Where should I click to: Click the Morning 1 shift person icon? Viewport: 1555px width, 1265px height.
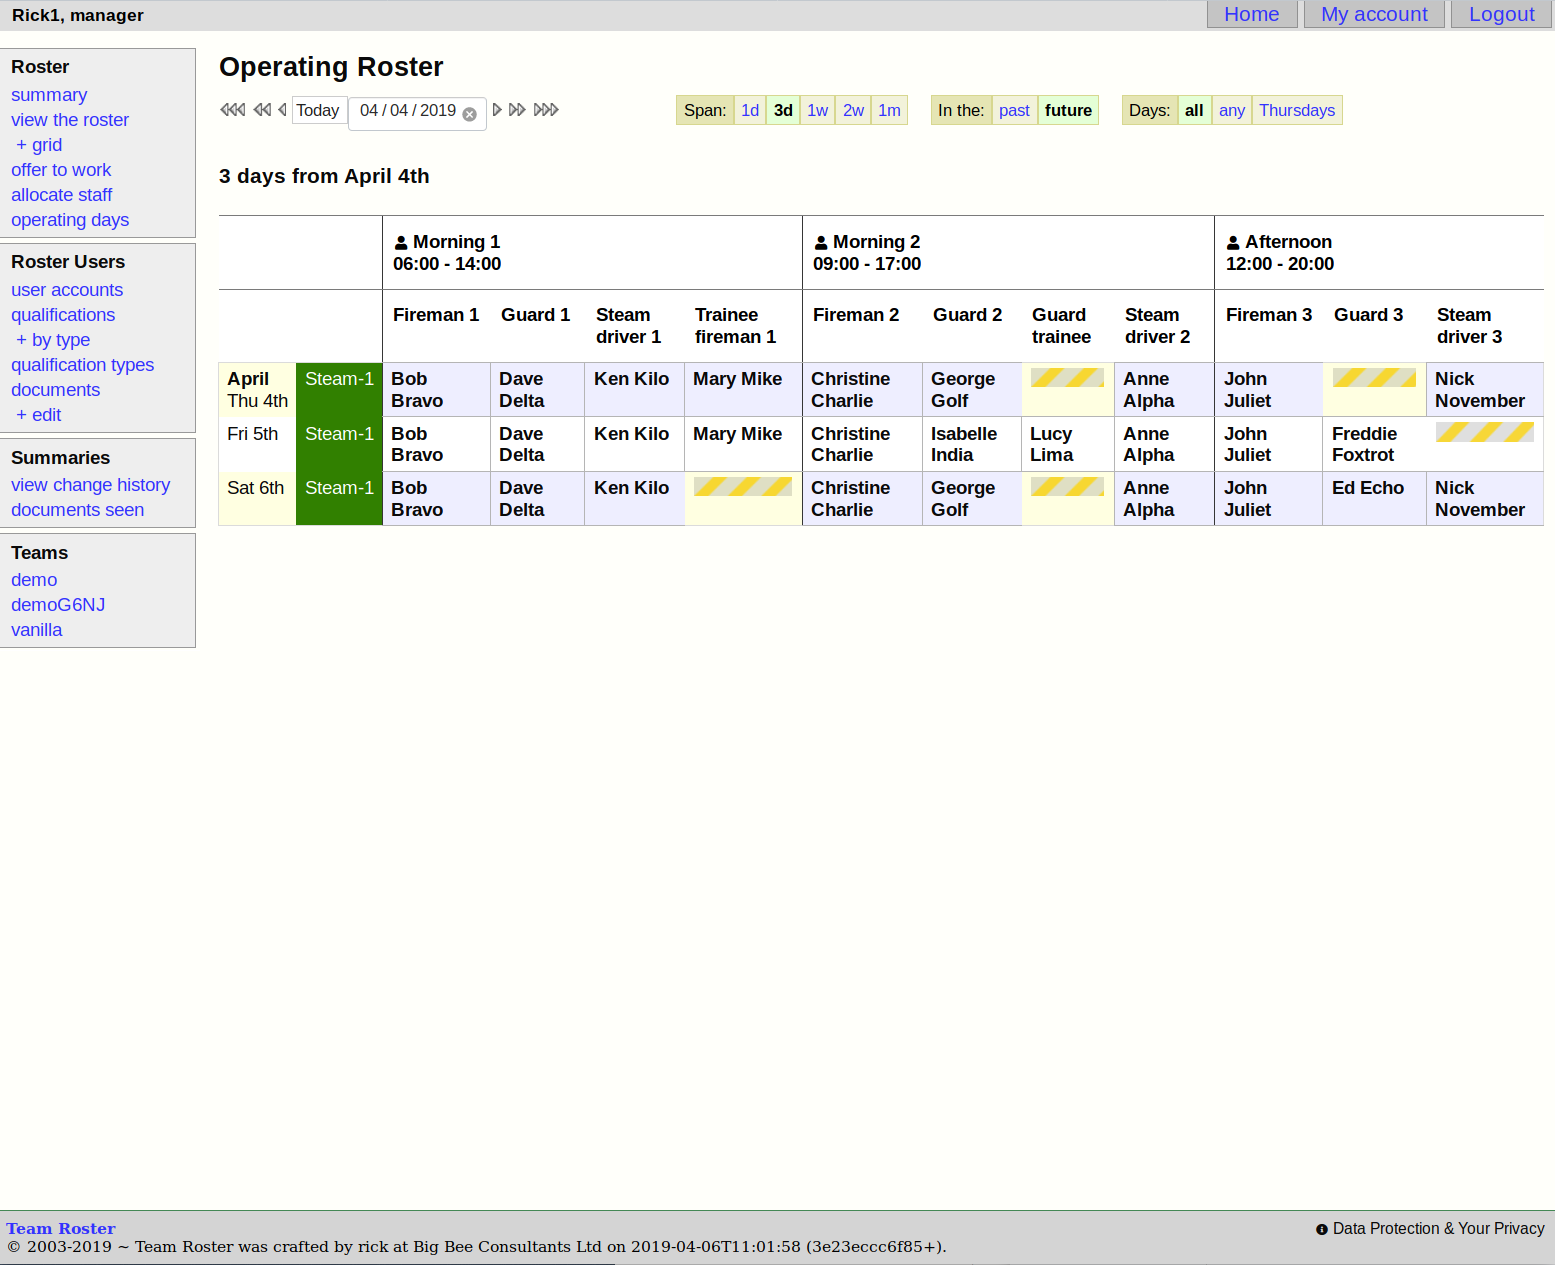[401, 243]
